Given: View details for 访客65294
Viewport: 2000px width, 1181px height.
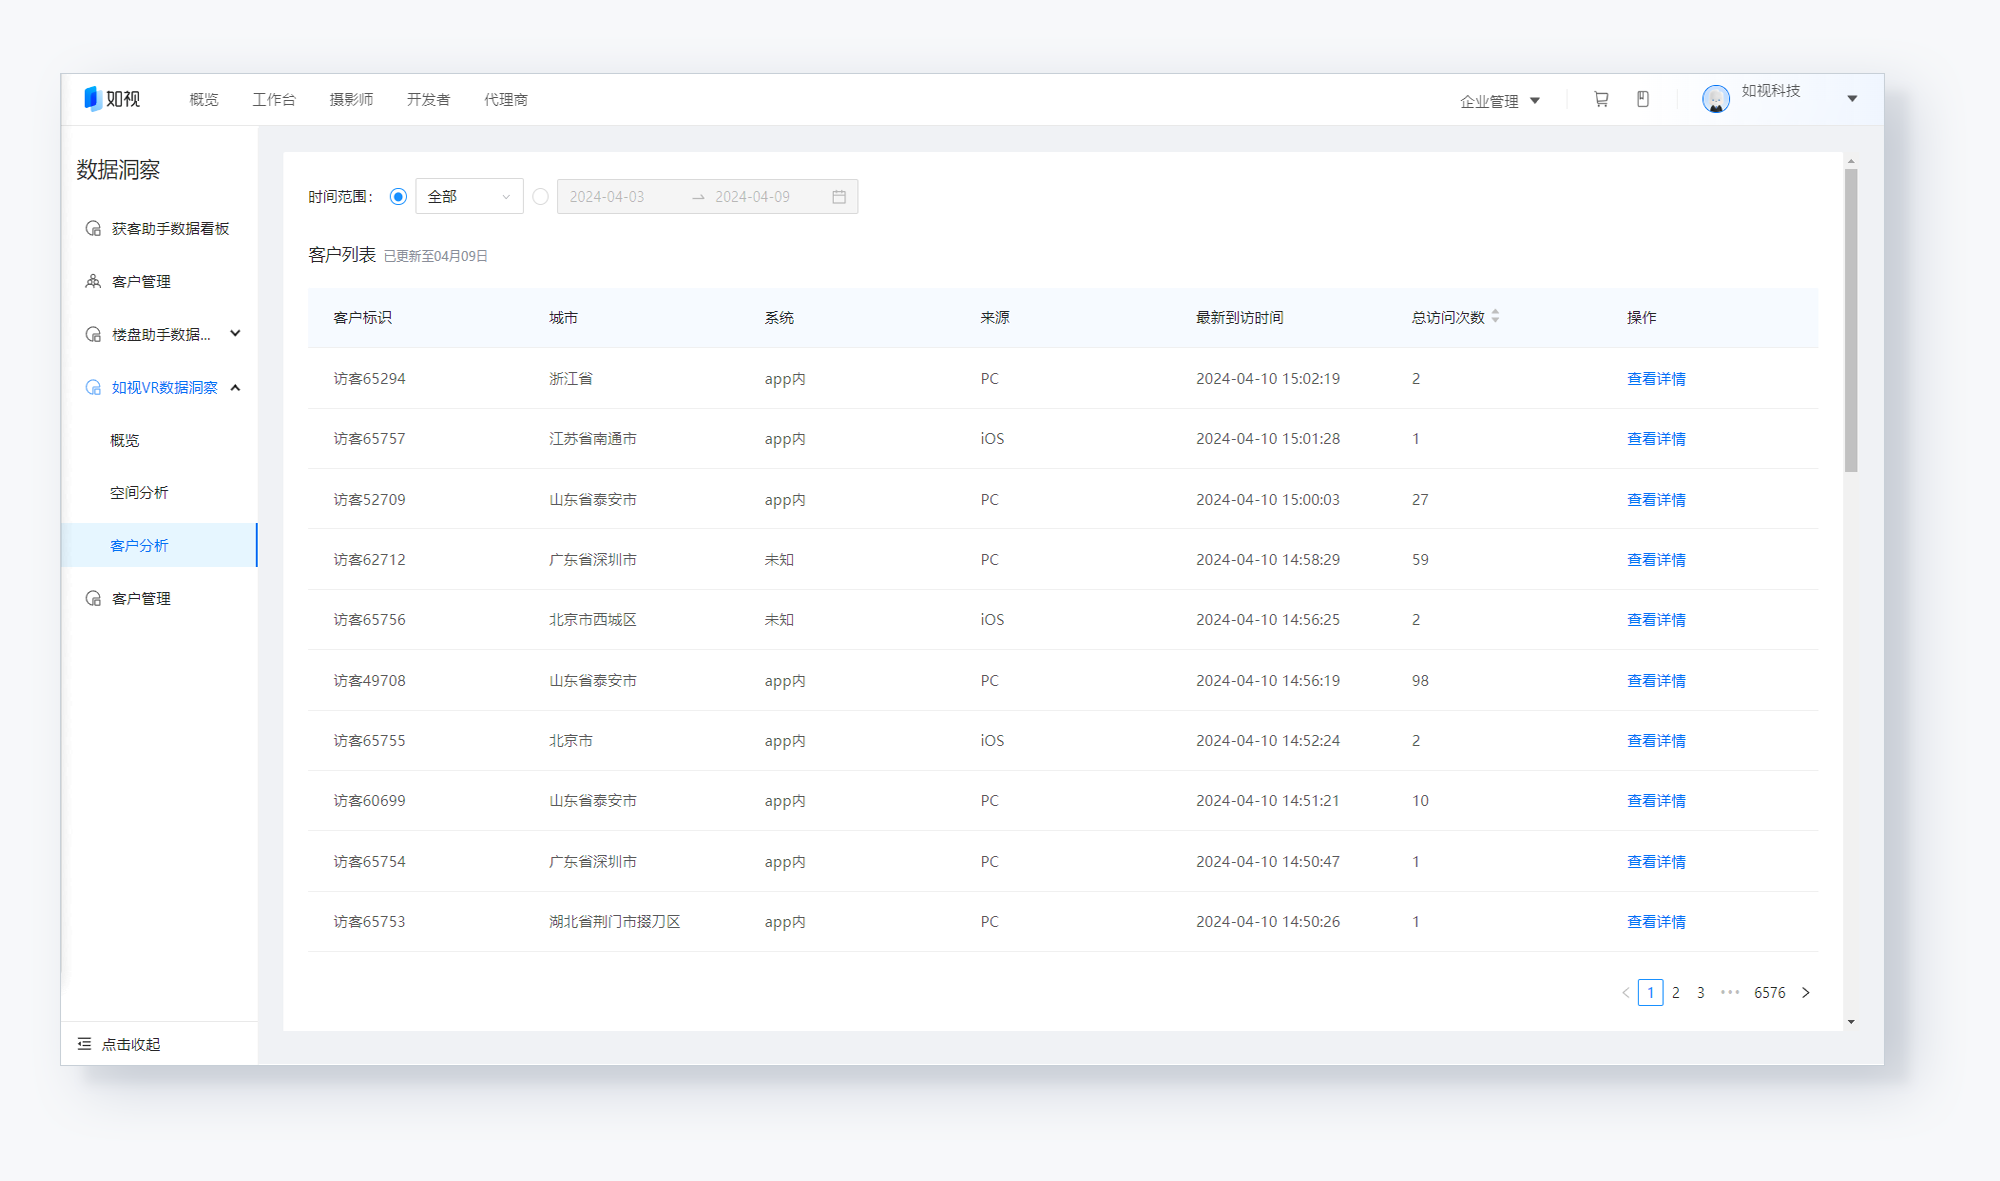Looking at the screenshot, I should [x=1656, y=379].
